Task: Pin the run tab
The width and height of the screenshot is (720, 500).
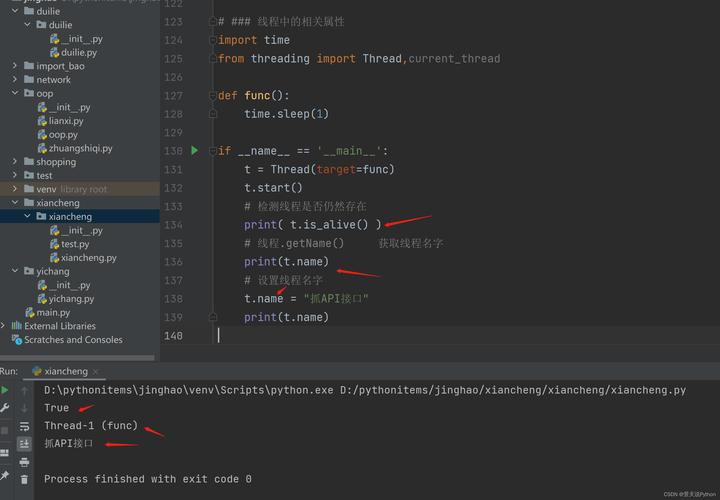Action: pyautogui.click(x=5, y=475)
